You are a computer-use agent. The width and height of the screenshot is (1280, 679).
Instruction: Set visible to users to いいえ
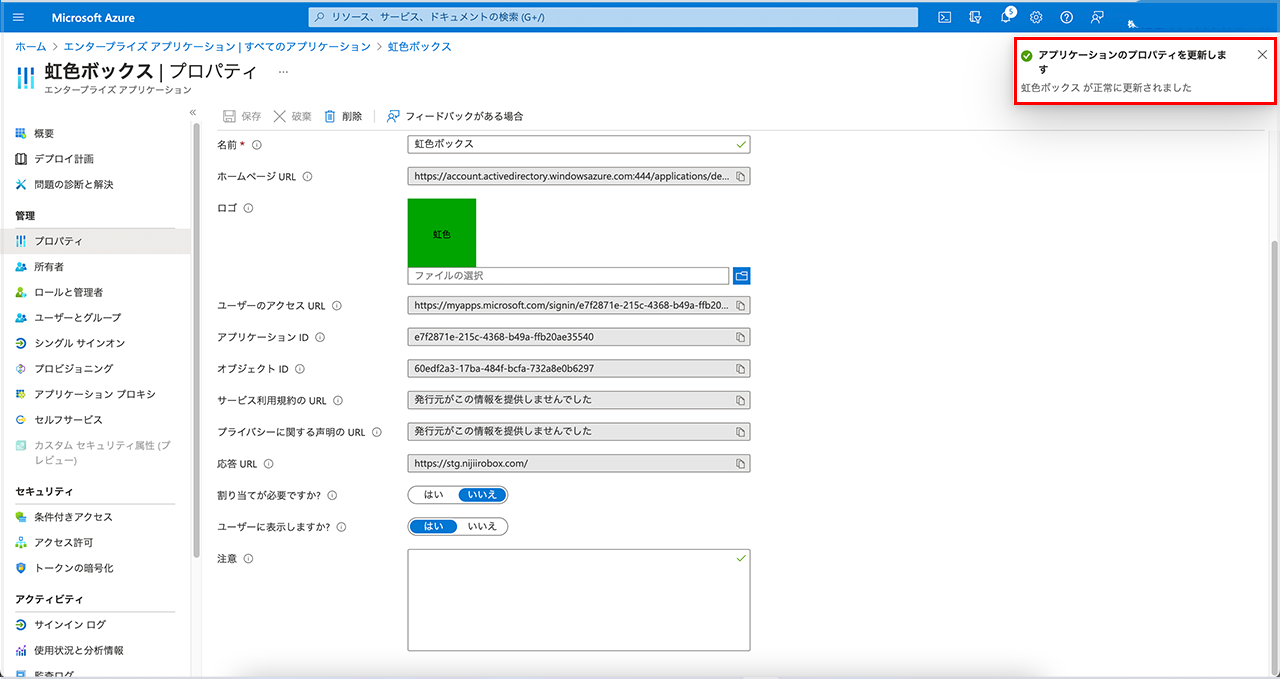point(483,526)
